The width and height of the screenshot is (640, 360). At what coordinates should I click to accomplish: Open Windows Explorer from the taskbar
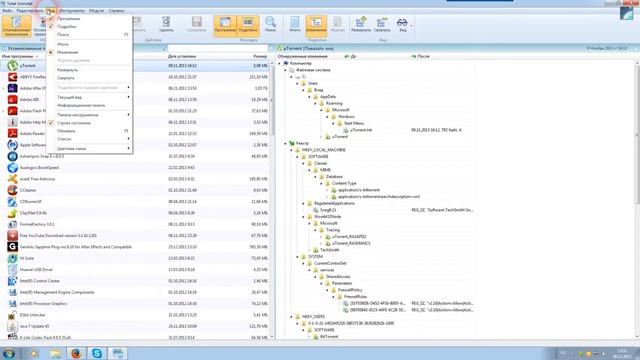pos(56,353)
